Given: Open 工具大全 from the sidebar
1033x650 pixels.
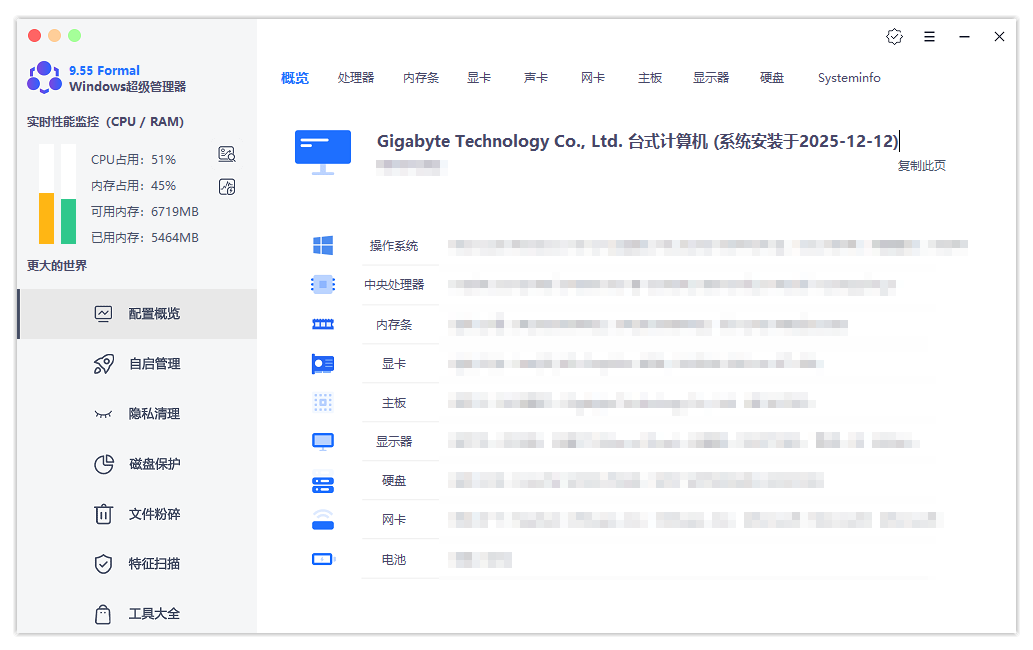Looking at the screenshot, I should pos(137,614).
